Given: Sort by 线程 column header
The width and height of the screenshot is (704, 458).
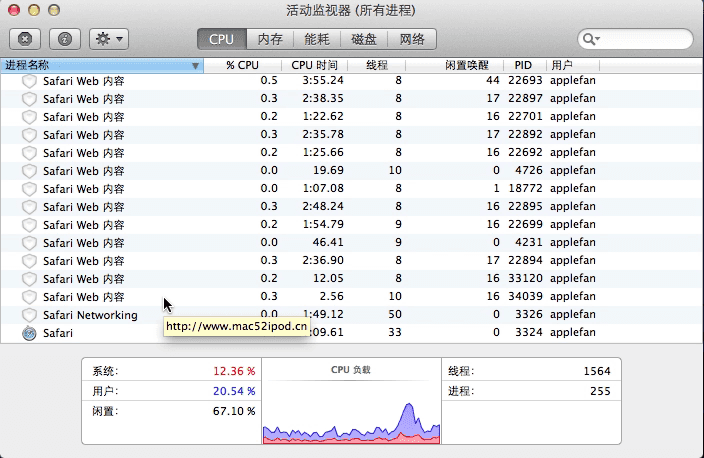Looking at the screenshot, I should (377, 65).
